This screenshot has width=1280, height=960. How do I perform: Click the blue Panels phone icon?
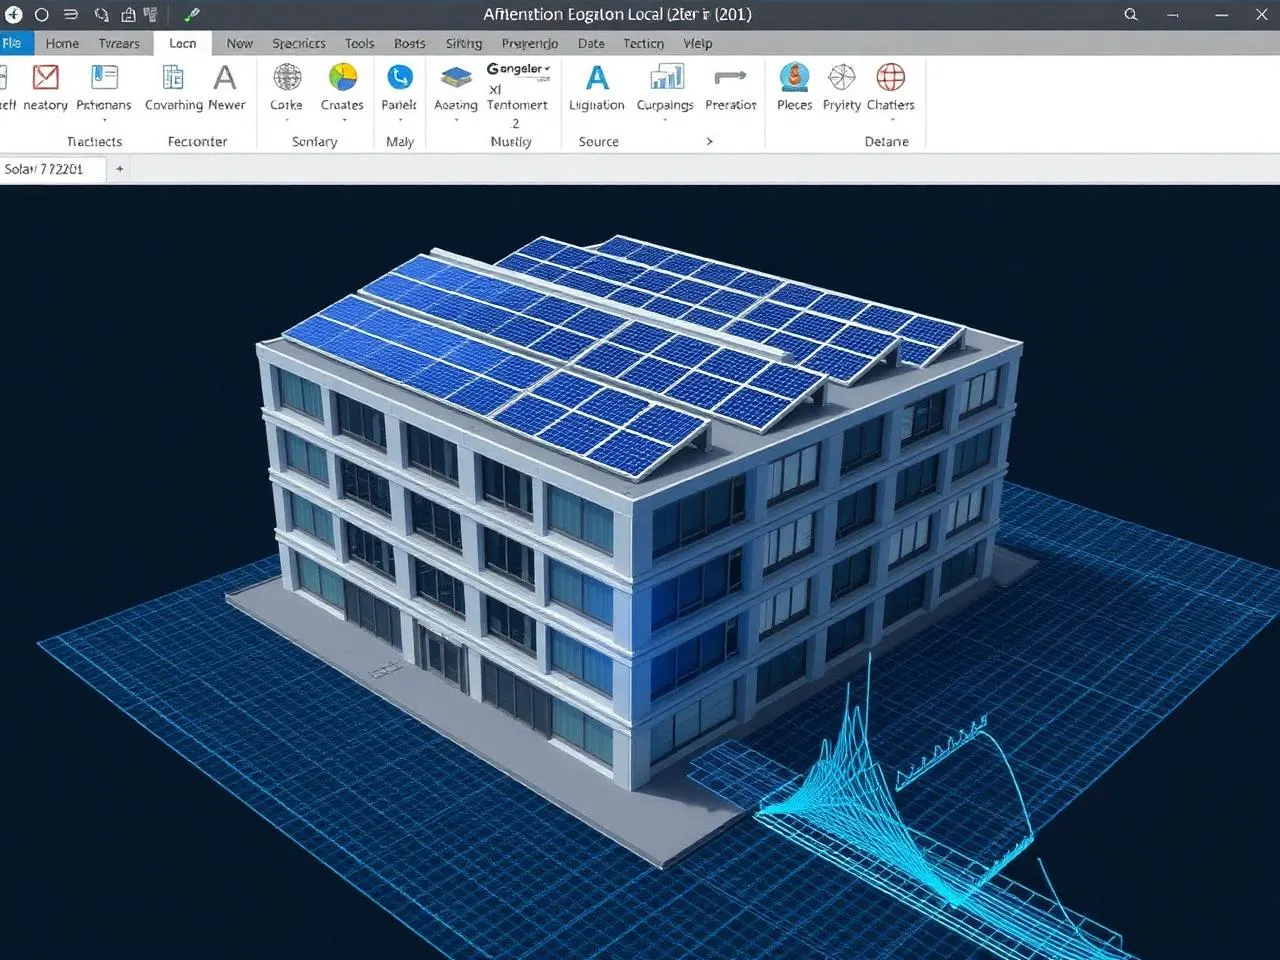pos(400,77)
